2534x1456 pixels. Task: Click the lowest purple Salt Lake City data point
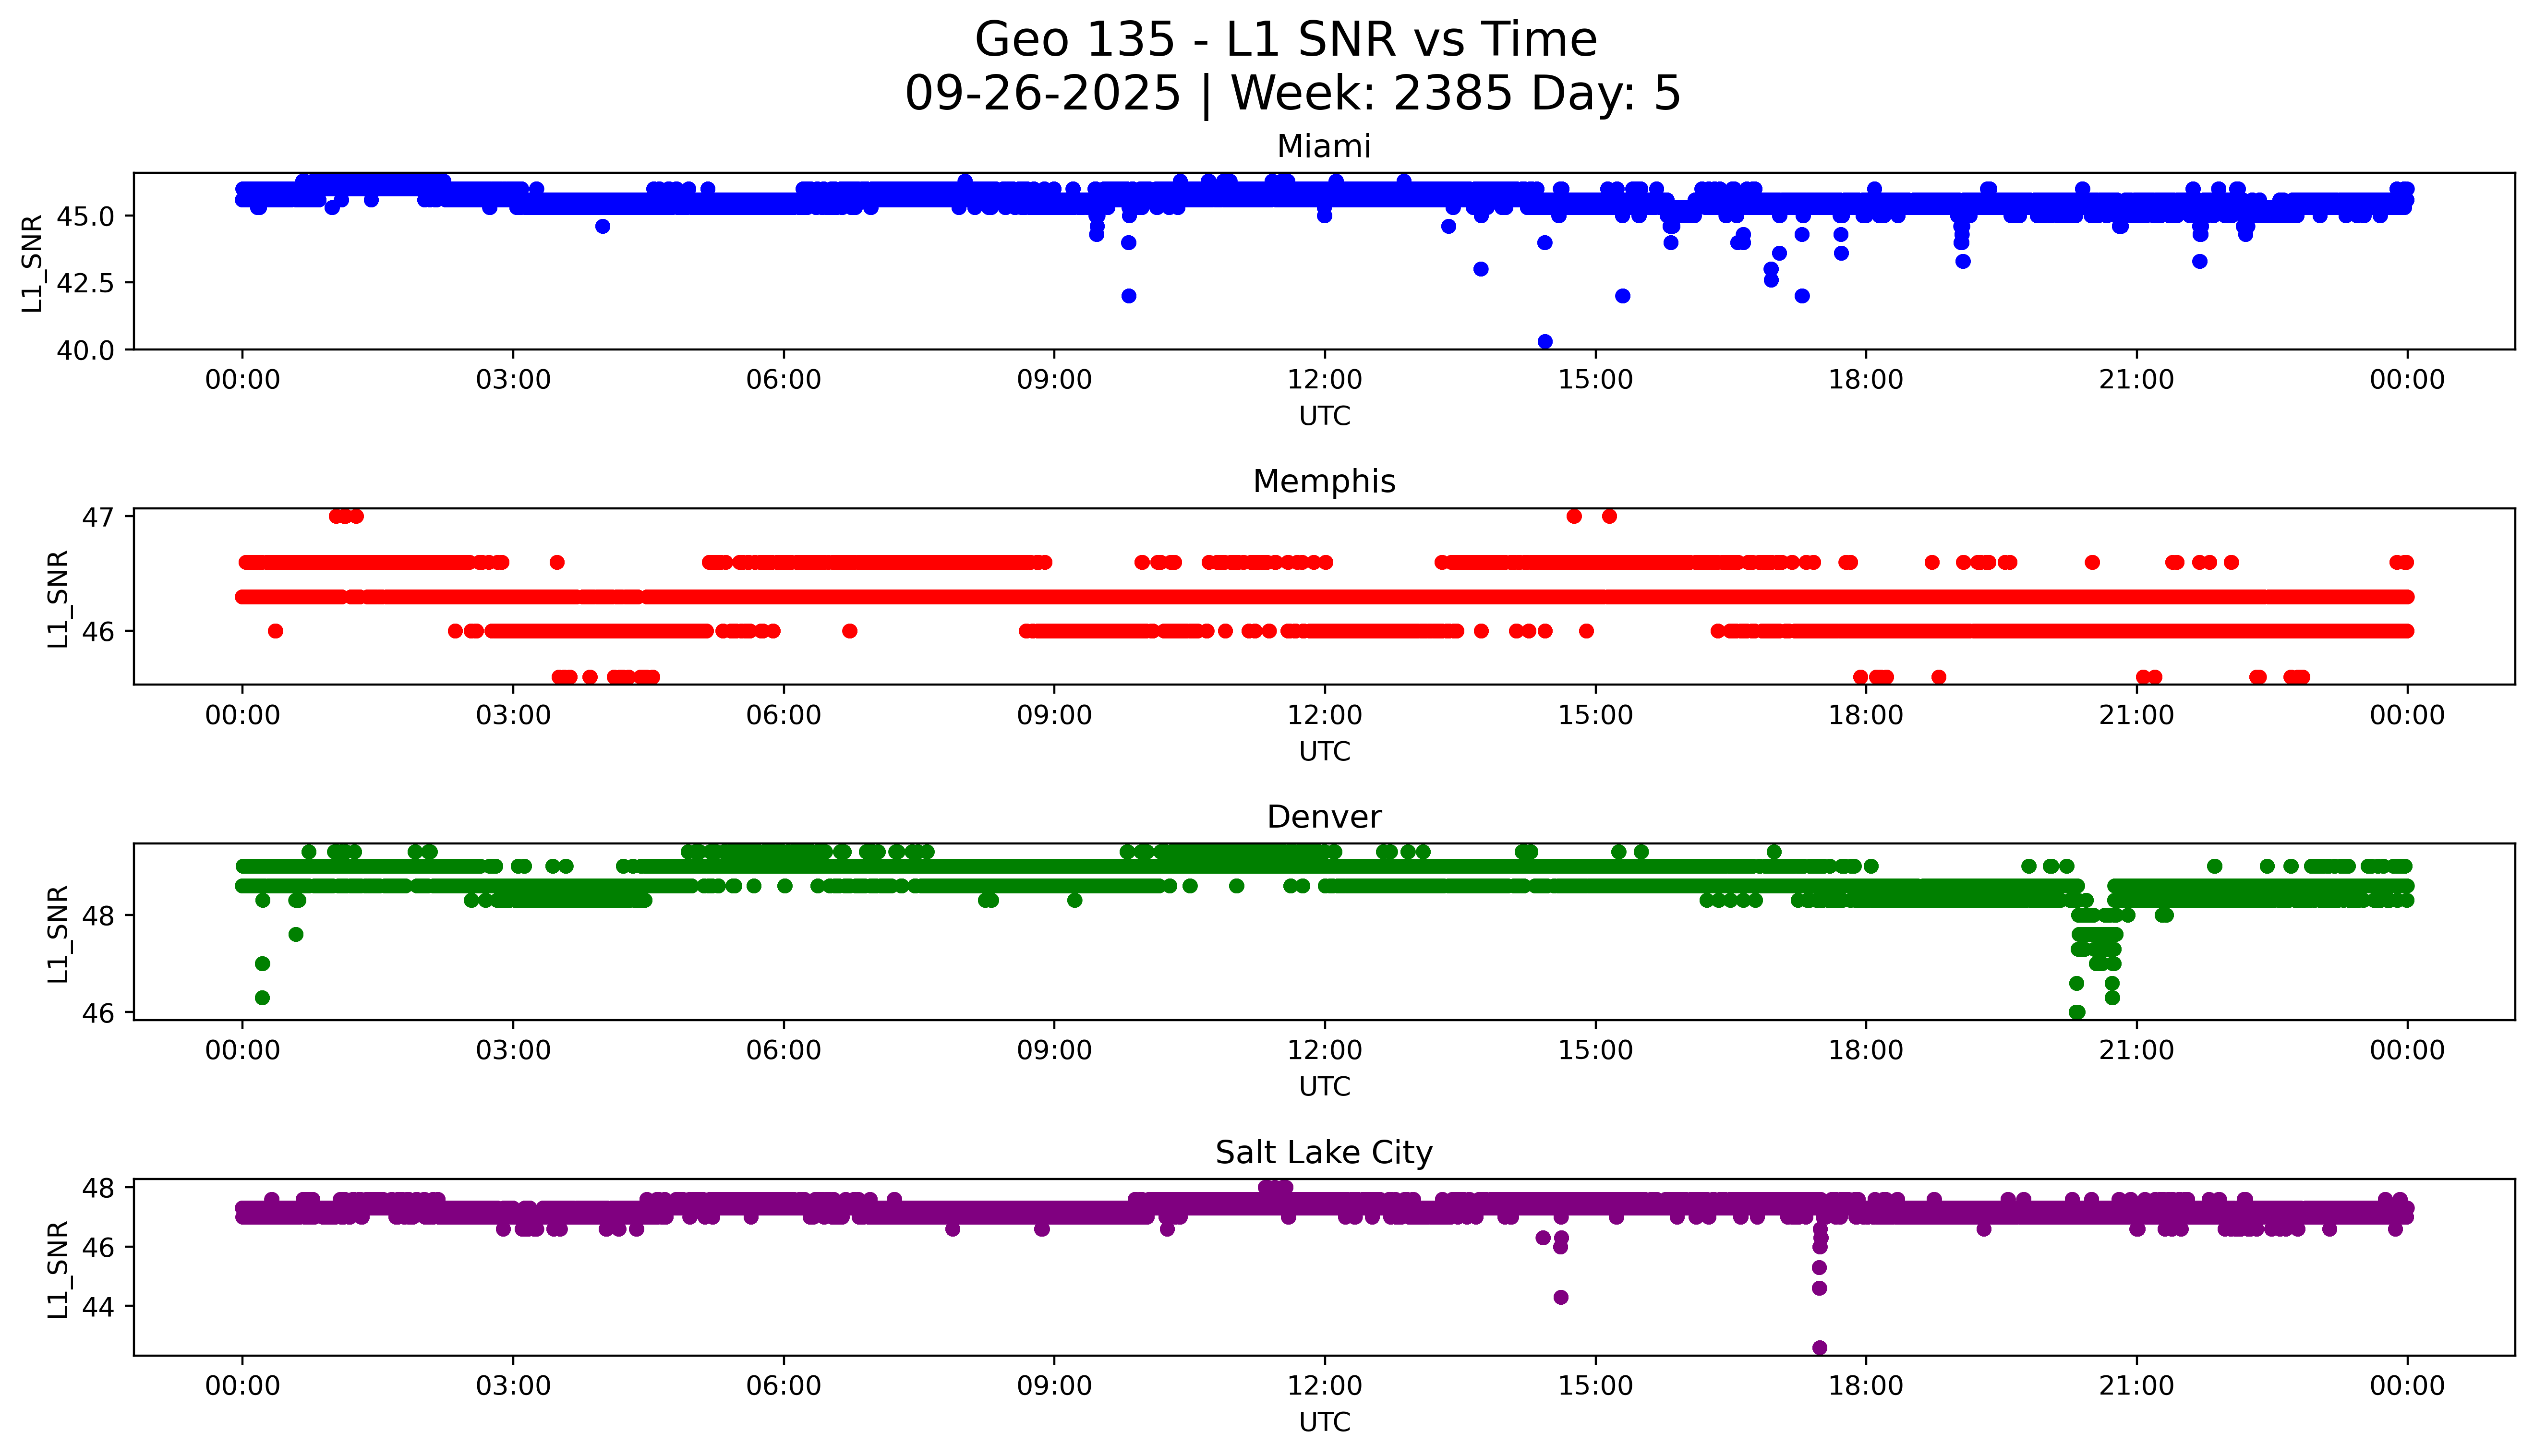tap(1819, 1347)
